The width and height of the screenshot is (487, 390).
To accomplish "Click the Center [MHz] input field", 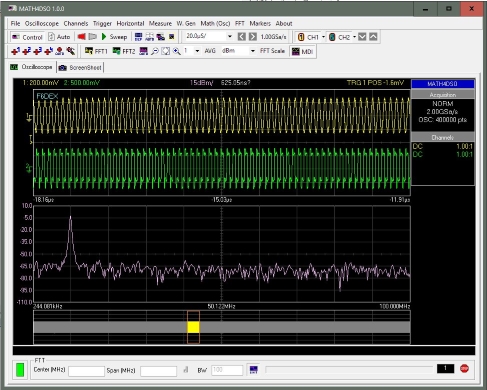I will coord(86,371).
